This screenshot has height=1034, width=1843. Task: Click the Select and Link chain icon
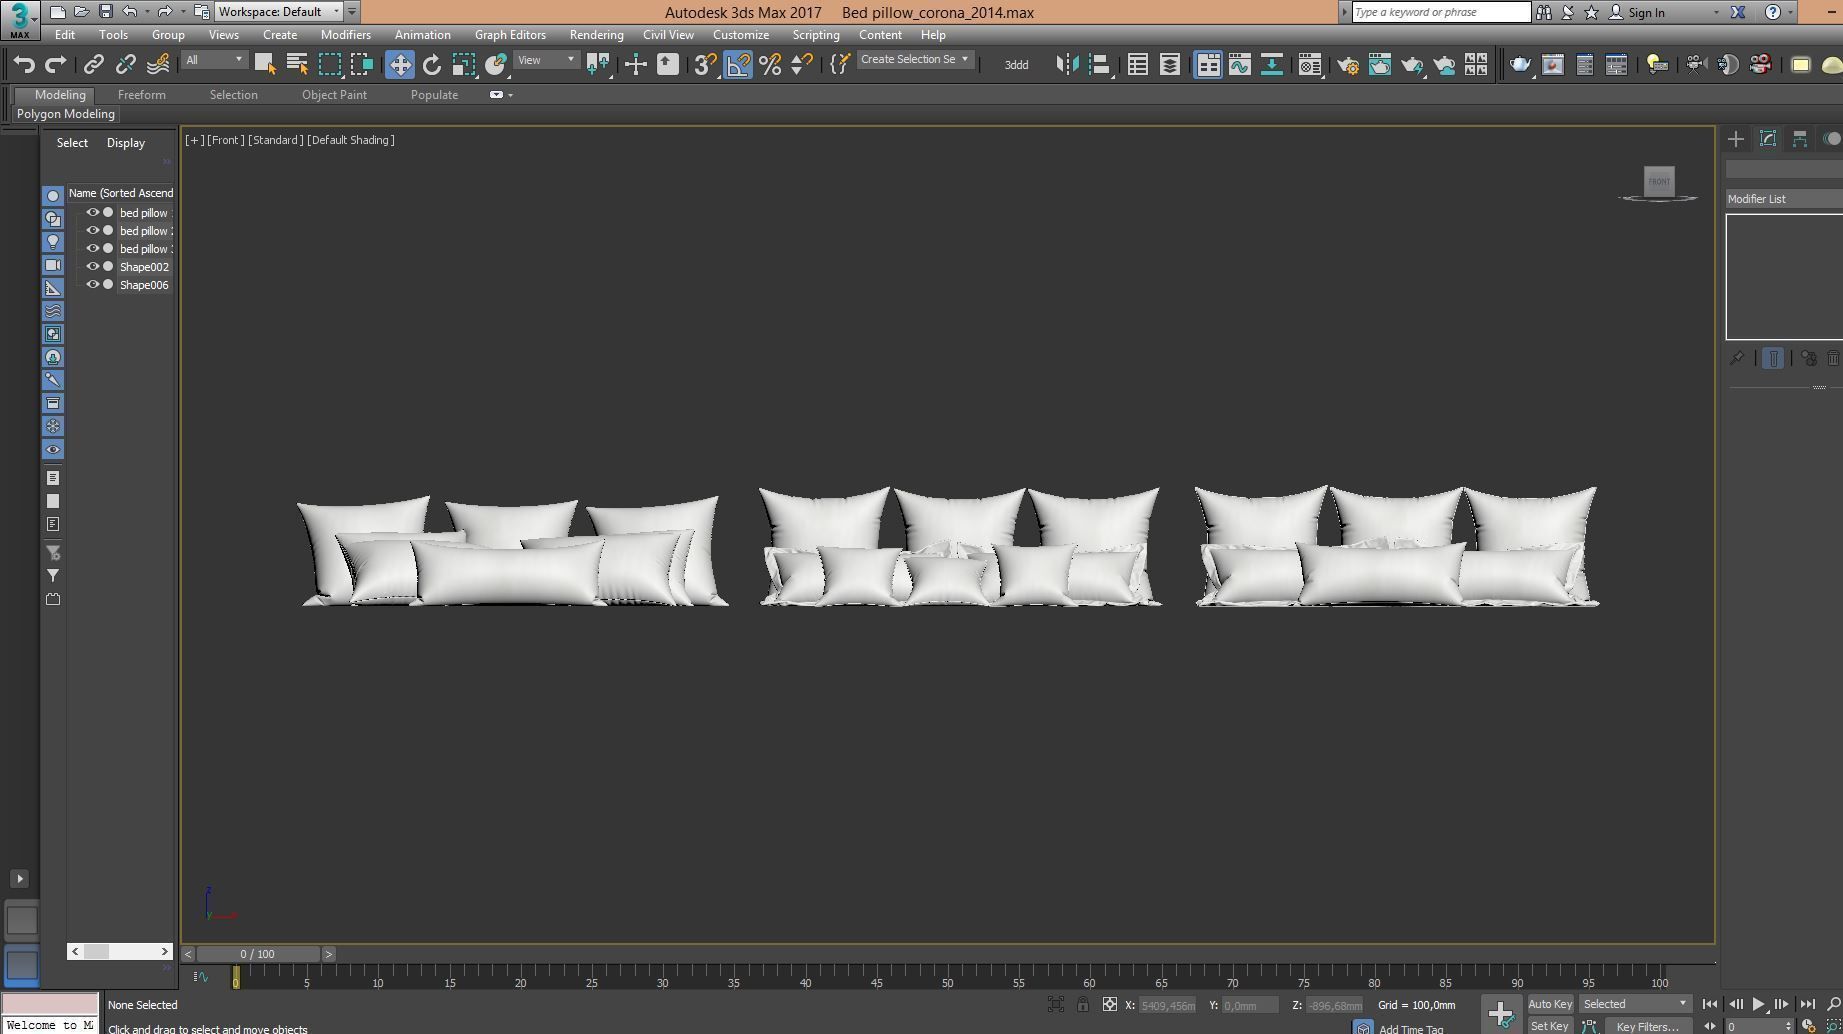[94, 65]
